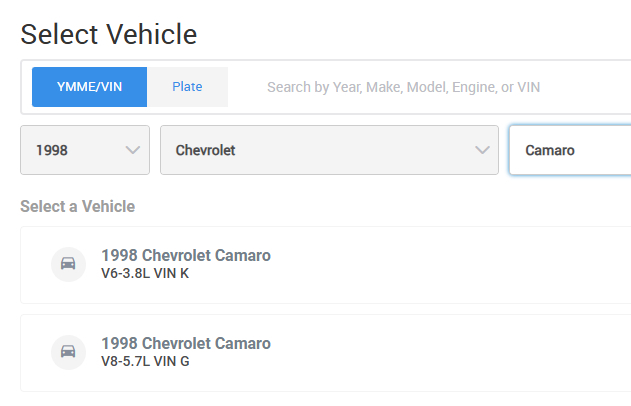Viewport: 631px width, 406px height.
Task: Click the V8-5.7L VIN G engine text
Action: point(145,361)
